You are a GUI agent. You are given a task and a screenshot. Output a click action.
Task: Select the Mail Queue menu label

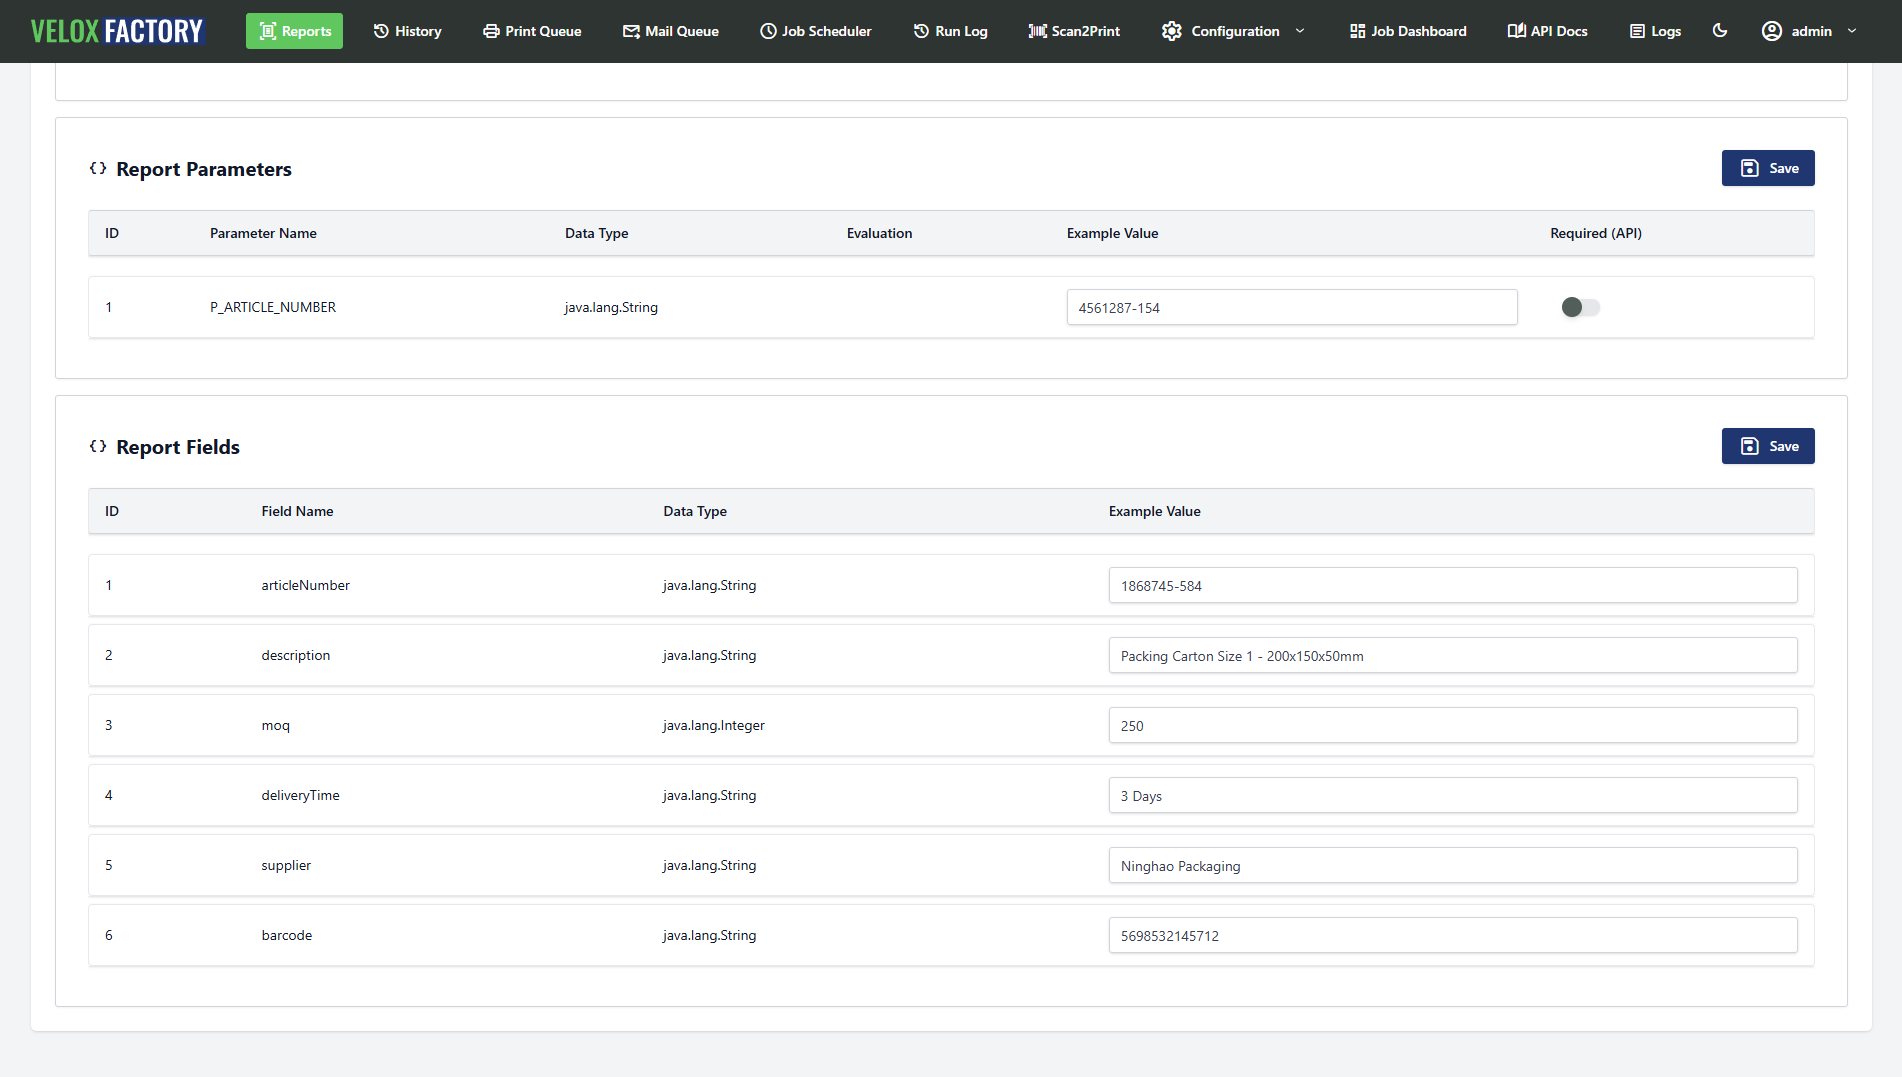coord(682,31)
